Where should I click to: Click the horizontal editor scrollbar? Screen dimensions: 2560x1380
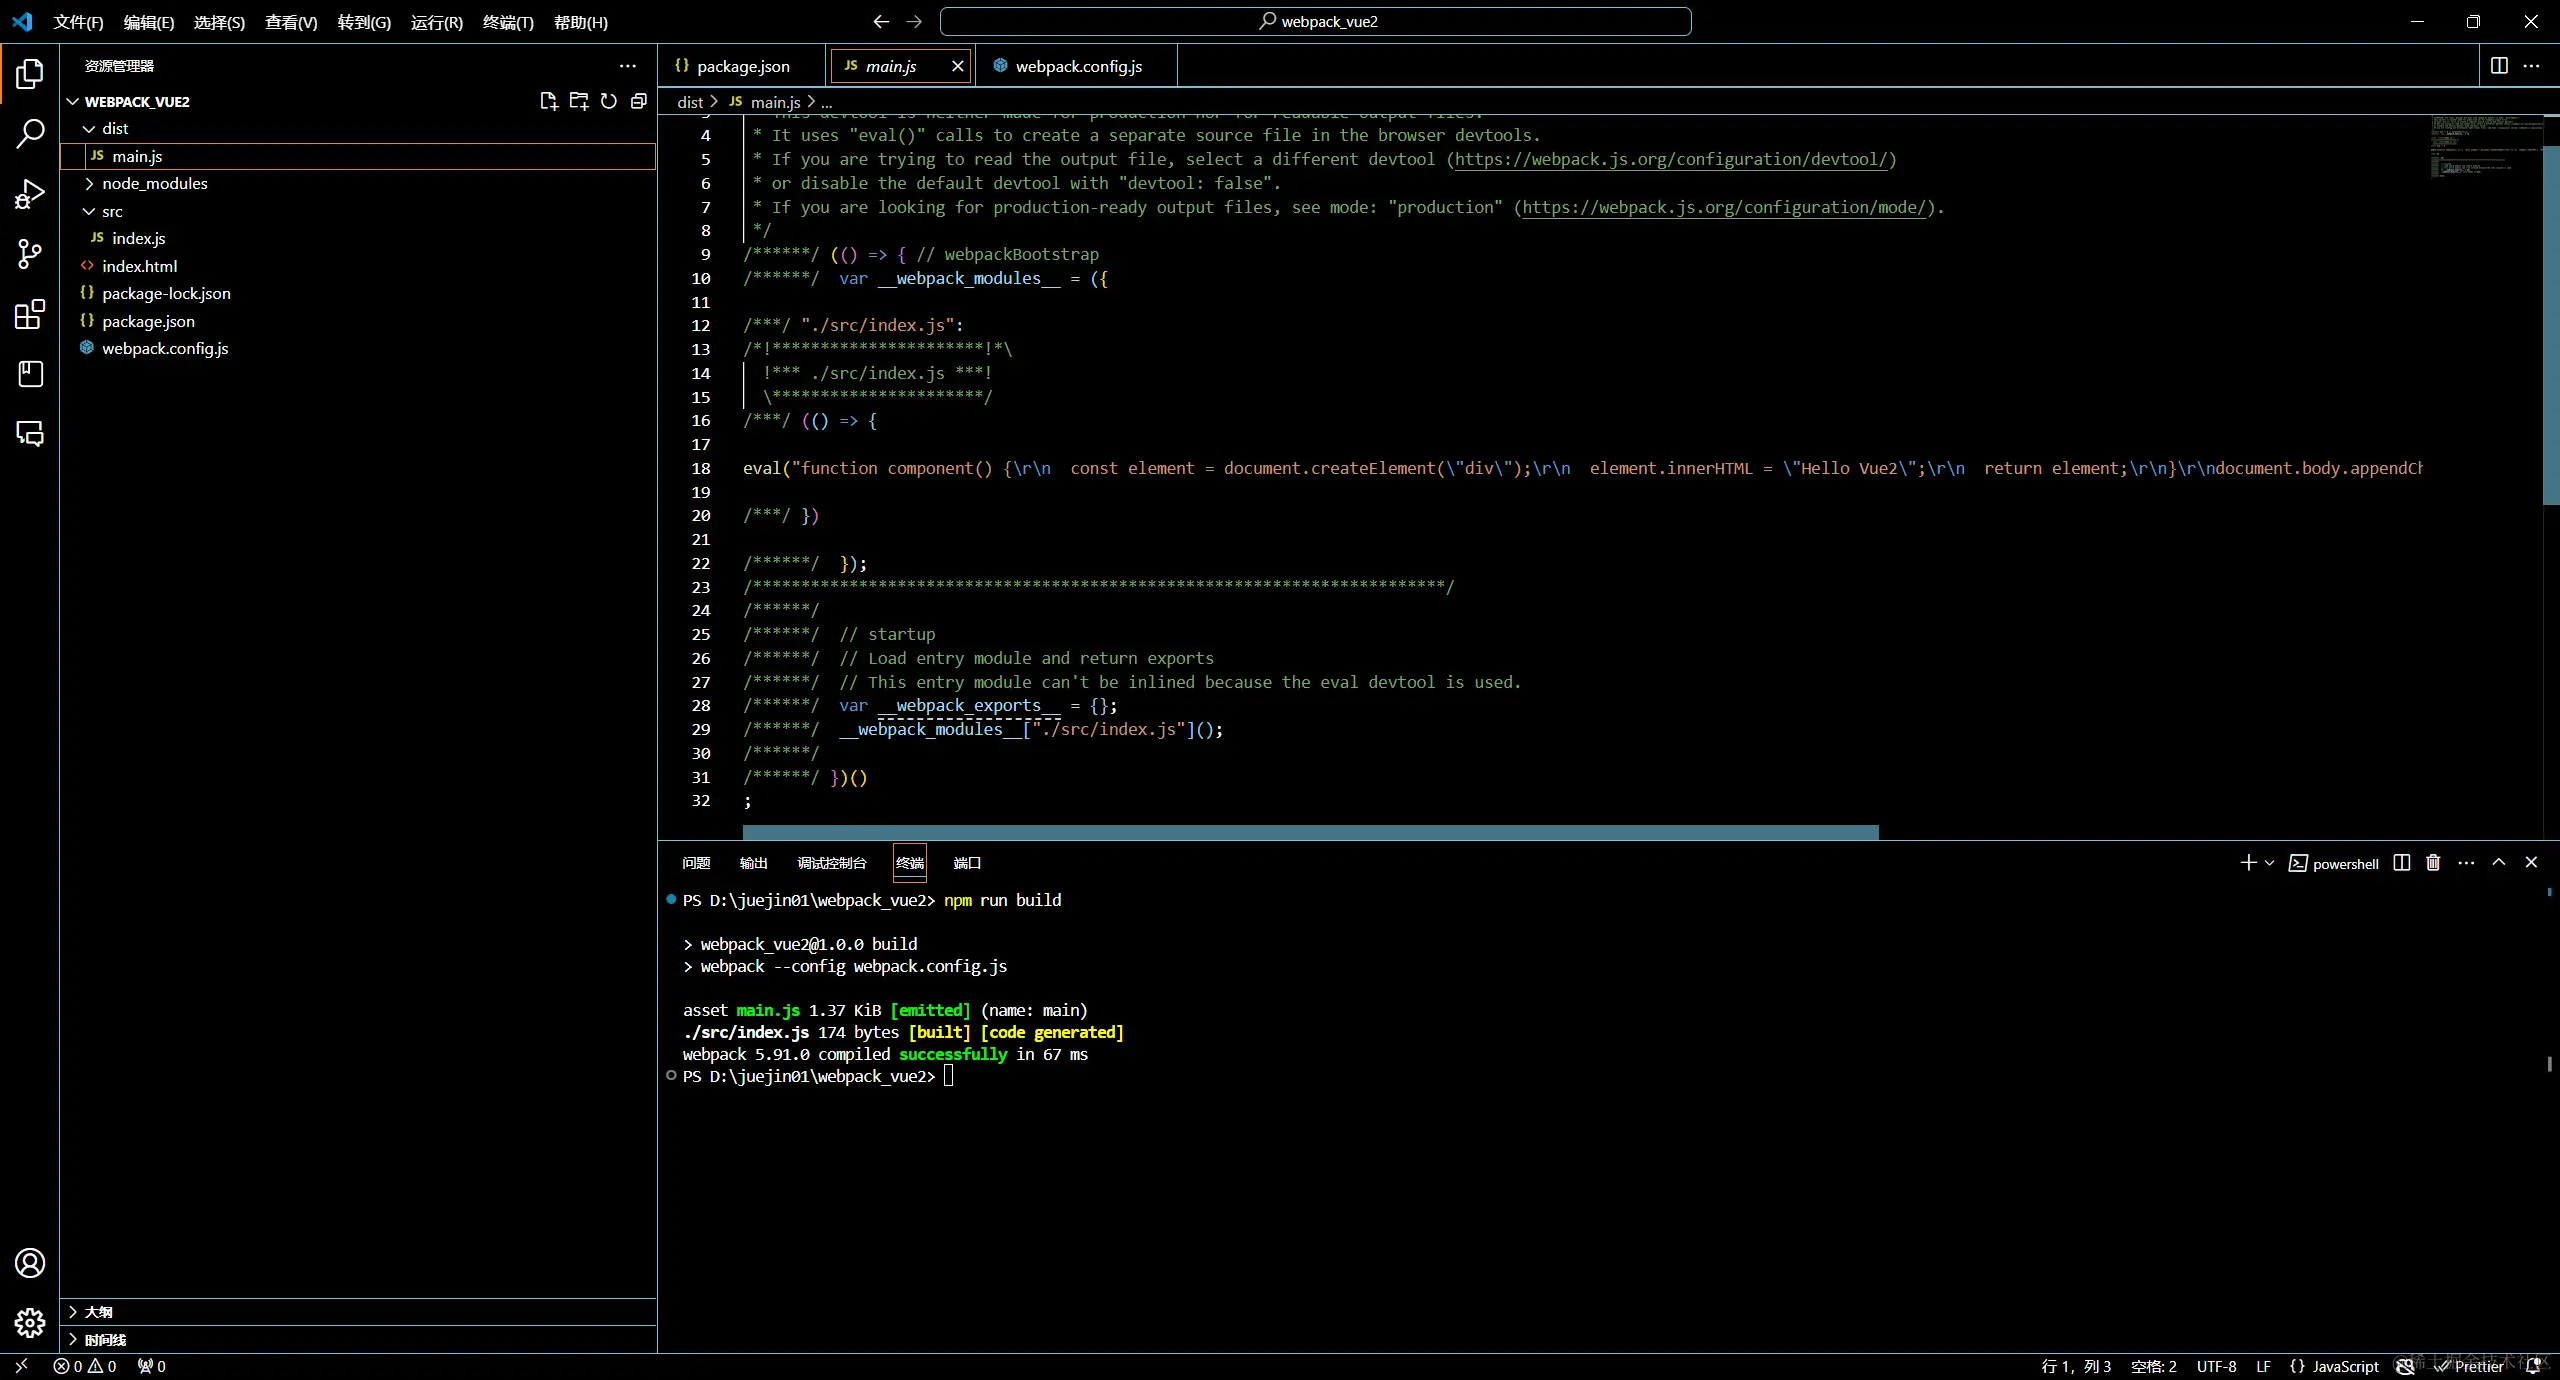pos(1310,832)
